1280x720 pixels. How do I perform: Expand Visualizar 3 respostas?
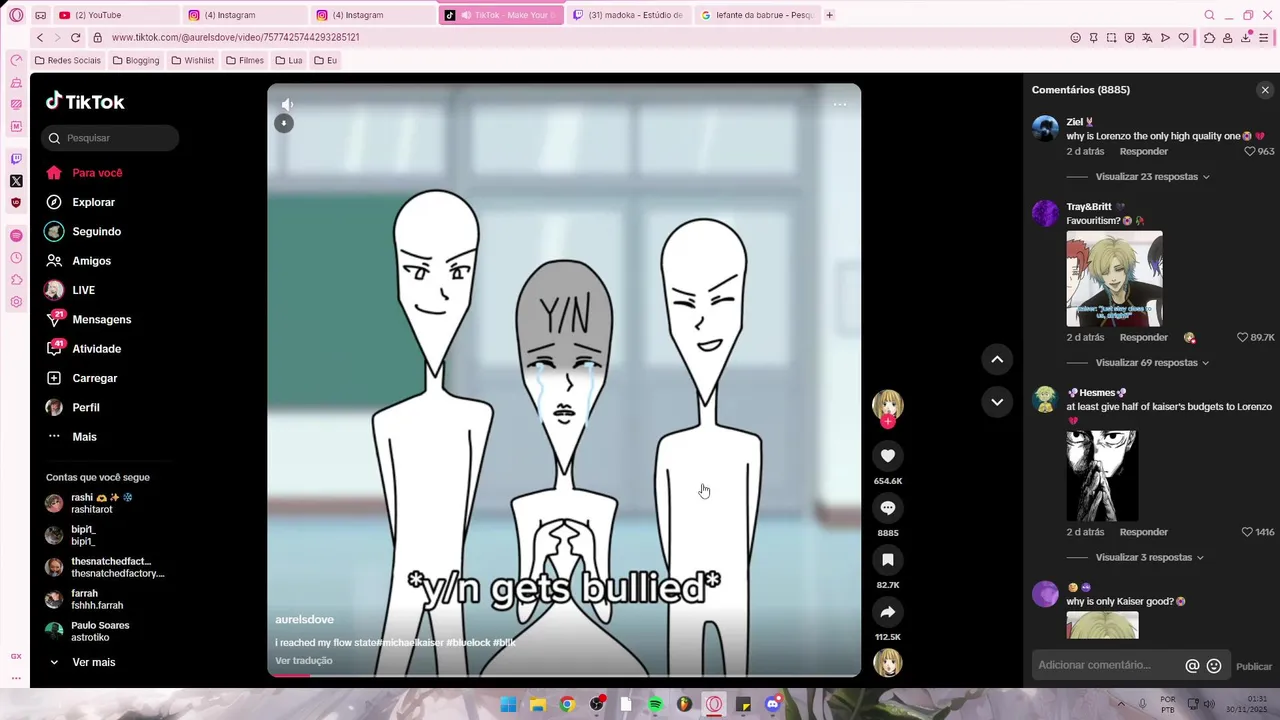(x=1149, y=557)
